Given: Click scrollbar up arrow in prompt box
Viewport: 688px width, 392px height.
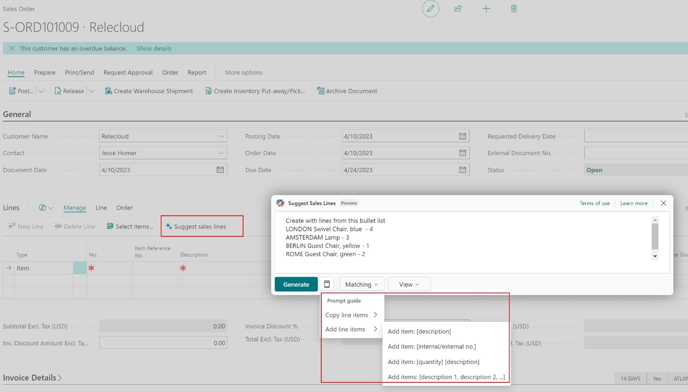Looking at the screenshot, I should tap(655, 220).
